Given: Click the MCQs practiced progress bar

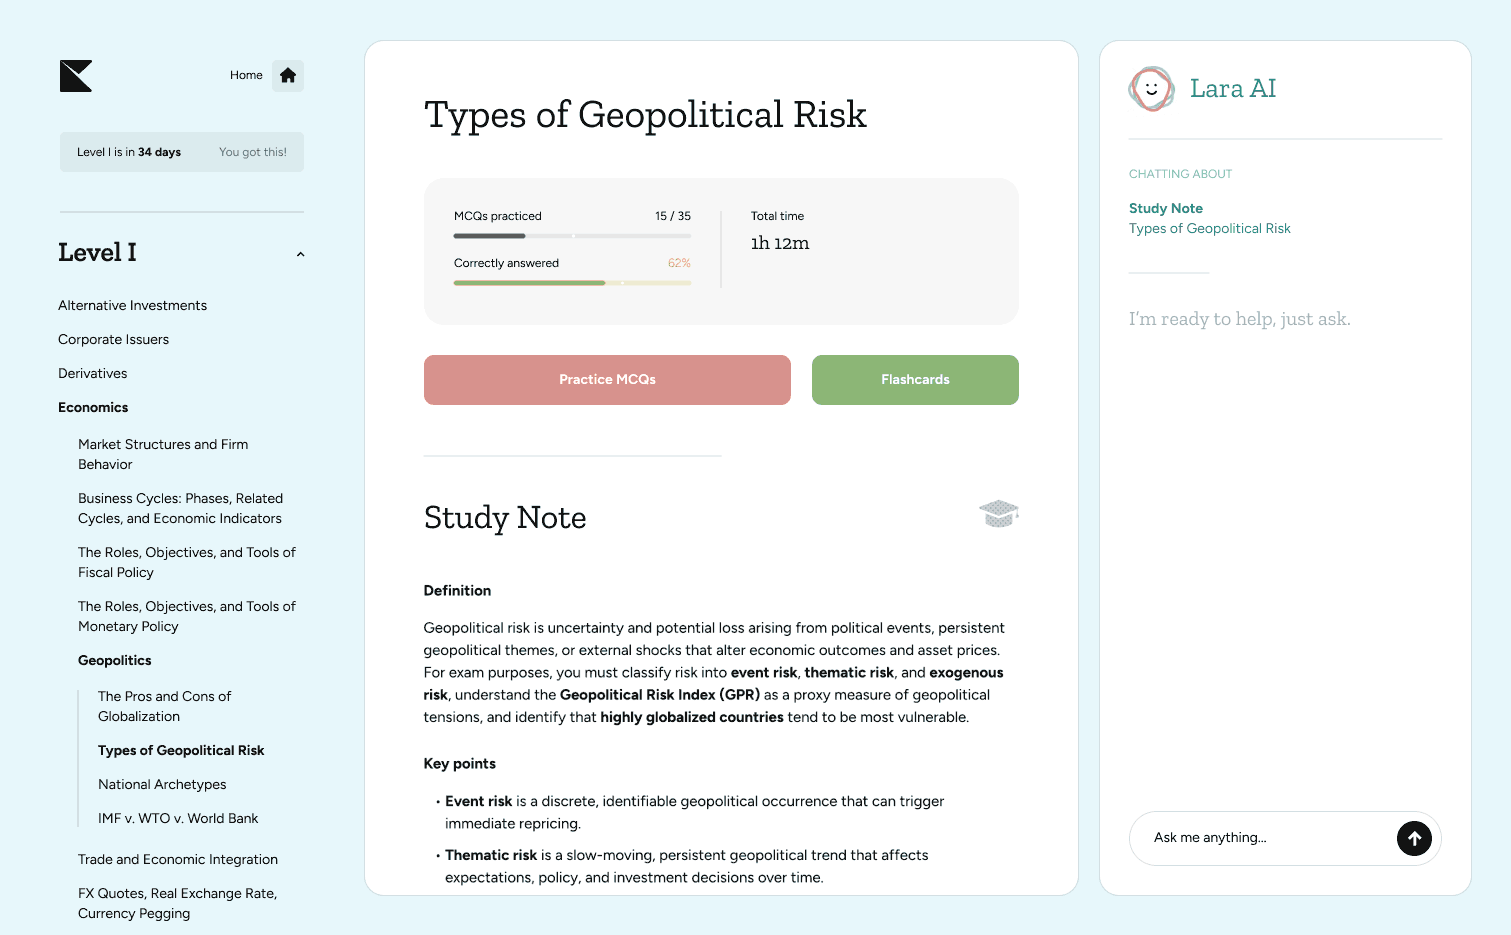Looking at the screenshot, I should [x=572, y=236].
